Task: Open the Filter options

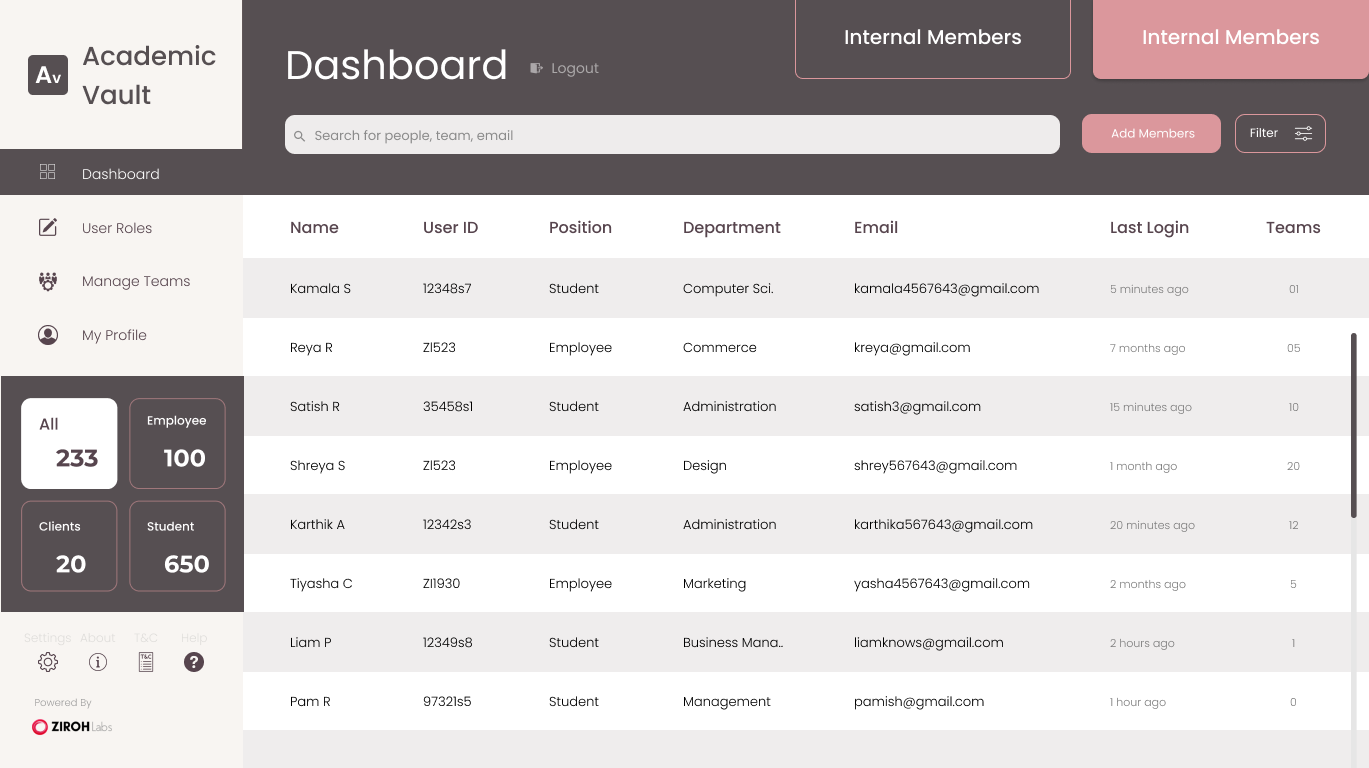Action: pos(1280,133)
